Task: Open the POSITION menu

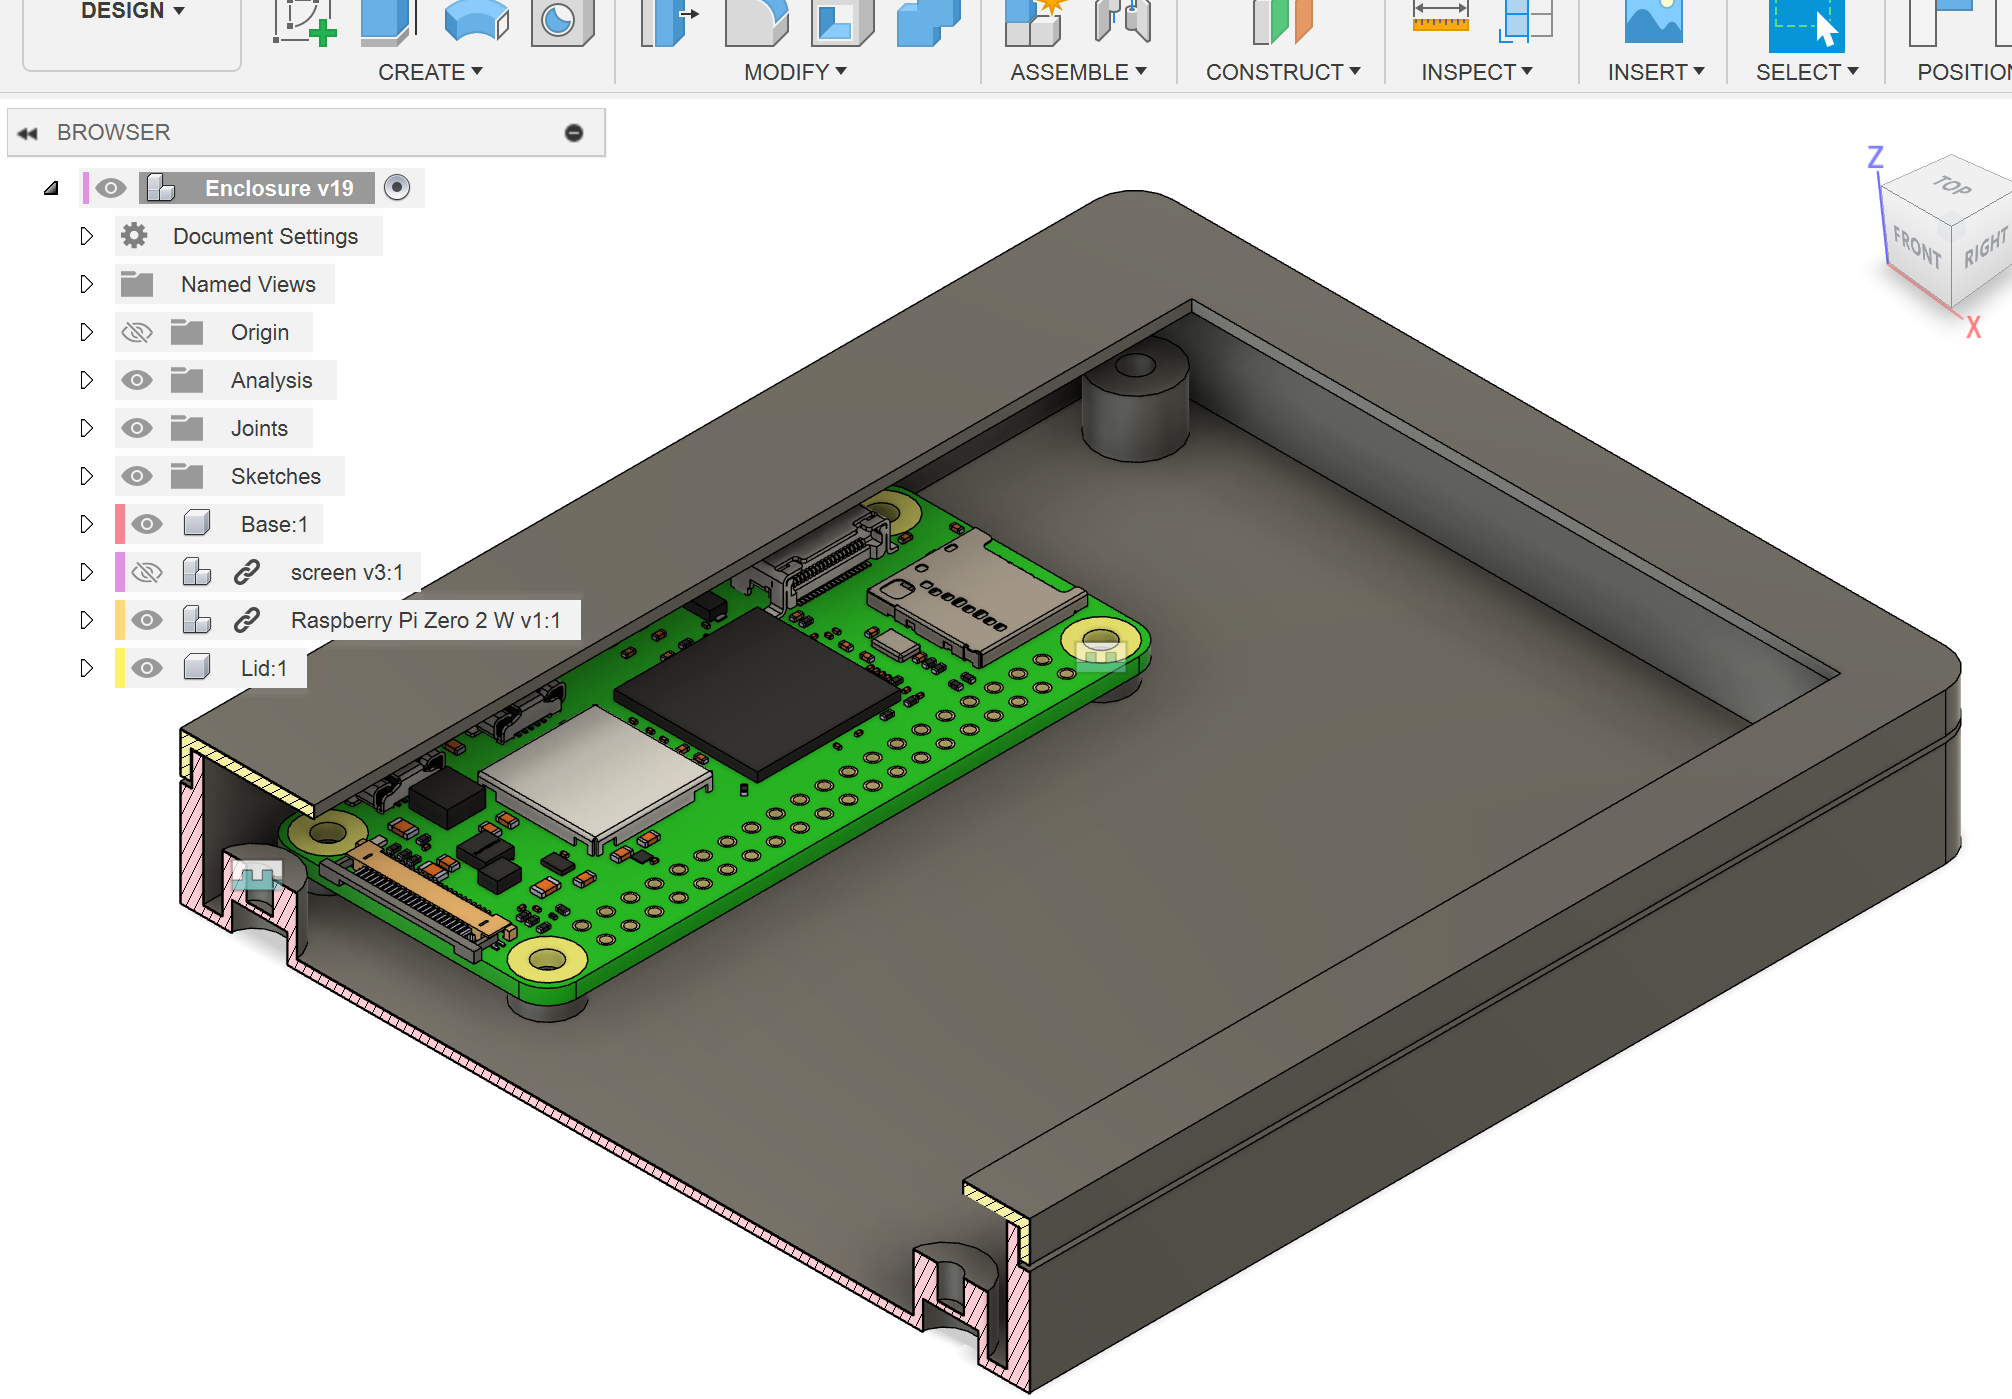Action: pyautogui.click(x=1964, y=72)
